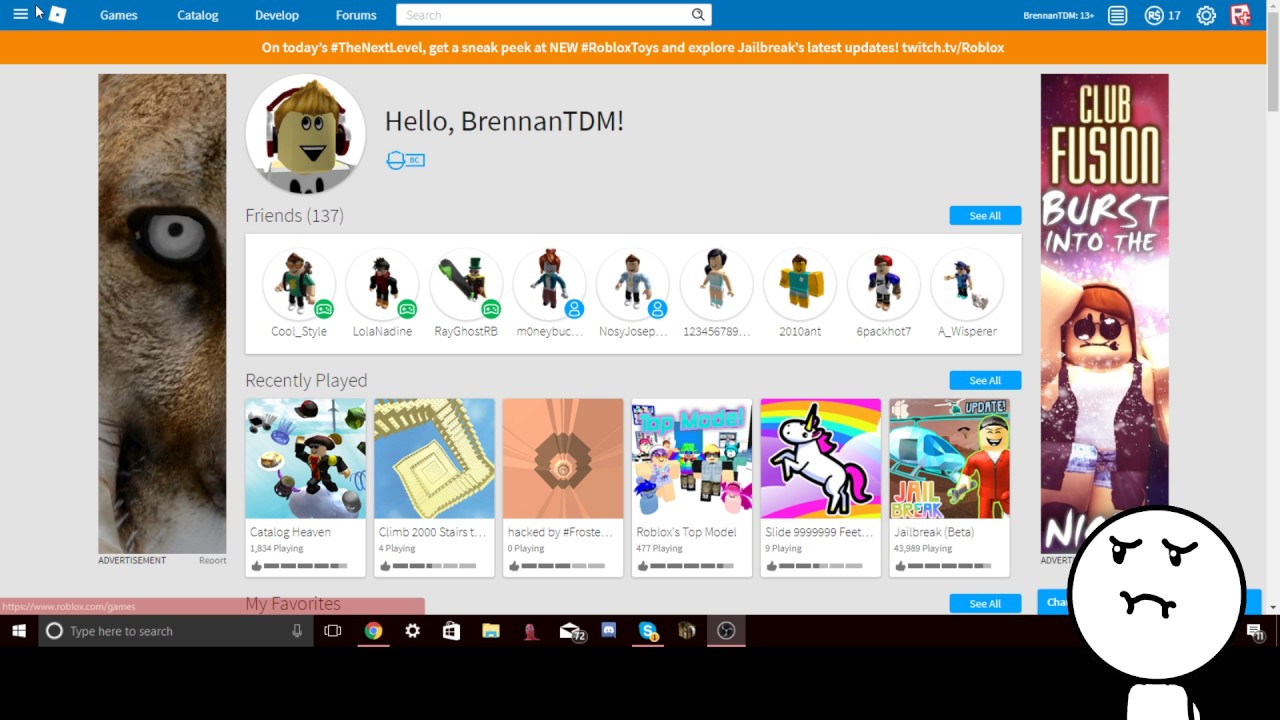The height and width of the screenshot is (720, 1280).
Task: Open the Climb 2000 Stairs game thumbnail
Action: click(434, 459)
